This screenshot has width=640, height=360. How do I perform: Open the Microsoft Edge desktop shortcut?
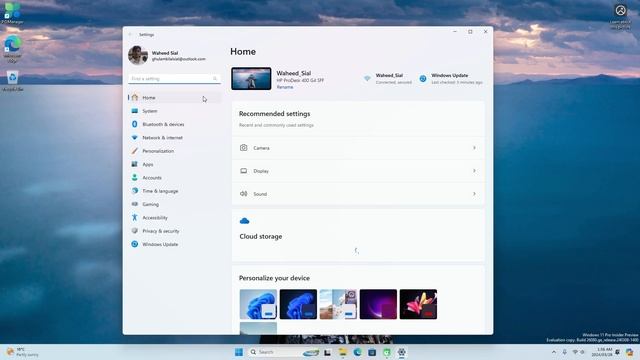point(12,48)
